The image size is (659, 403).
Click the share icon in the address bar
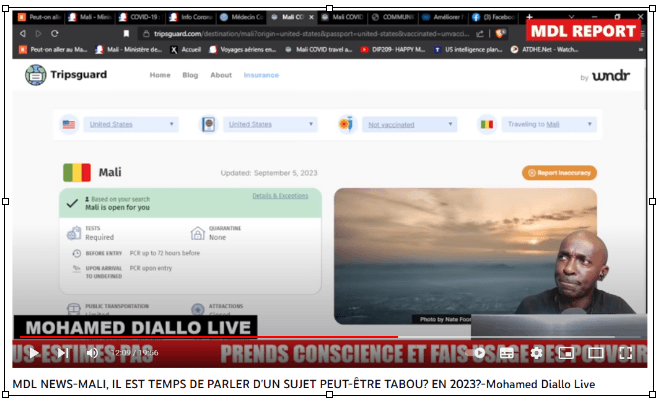(x=480, y=34)
